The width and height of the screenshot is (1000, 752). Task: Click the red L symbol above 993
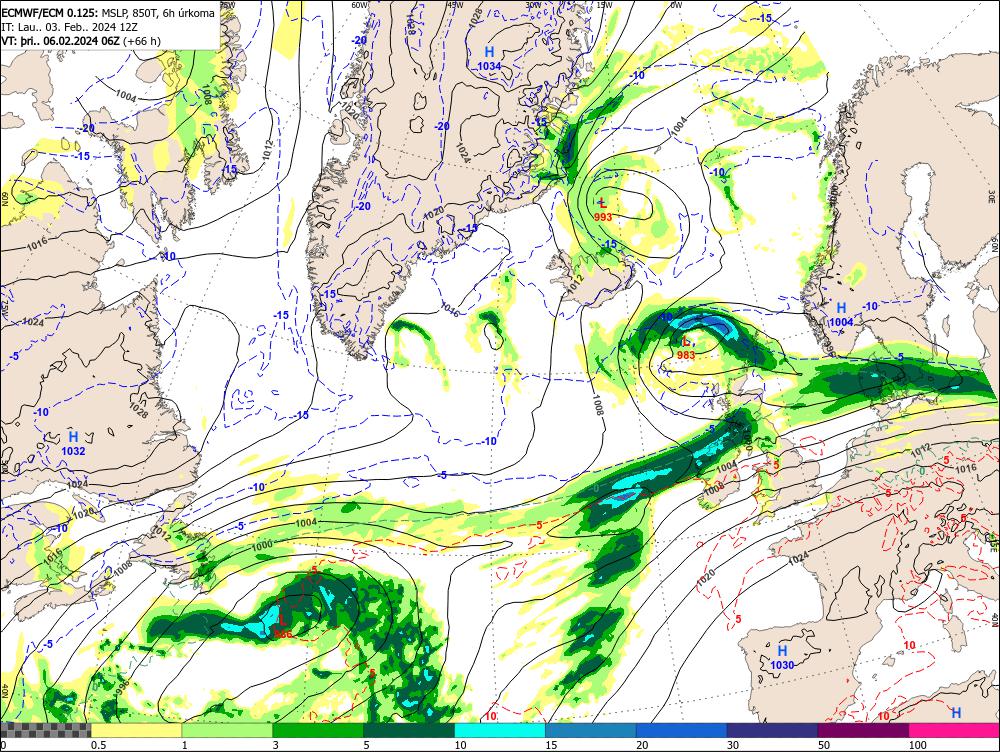pos(603,204)
